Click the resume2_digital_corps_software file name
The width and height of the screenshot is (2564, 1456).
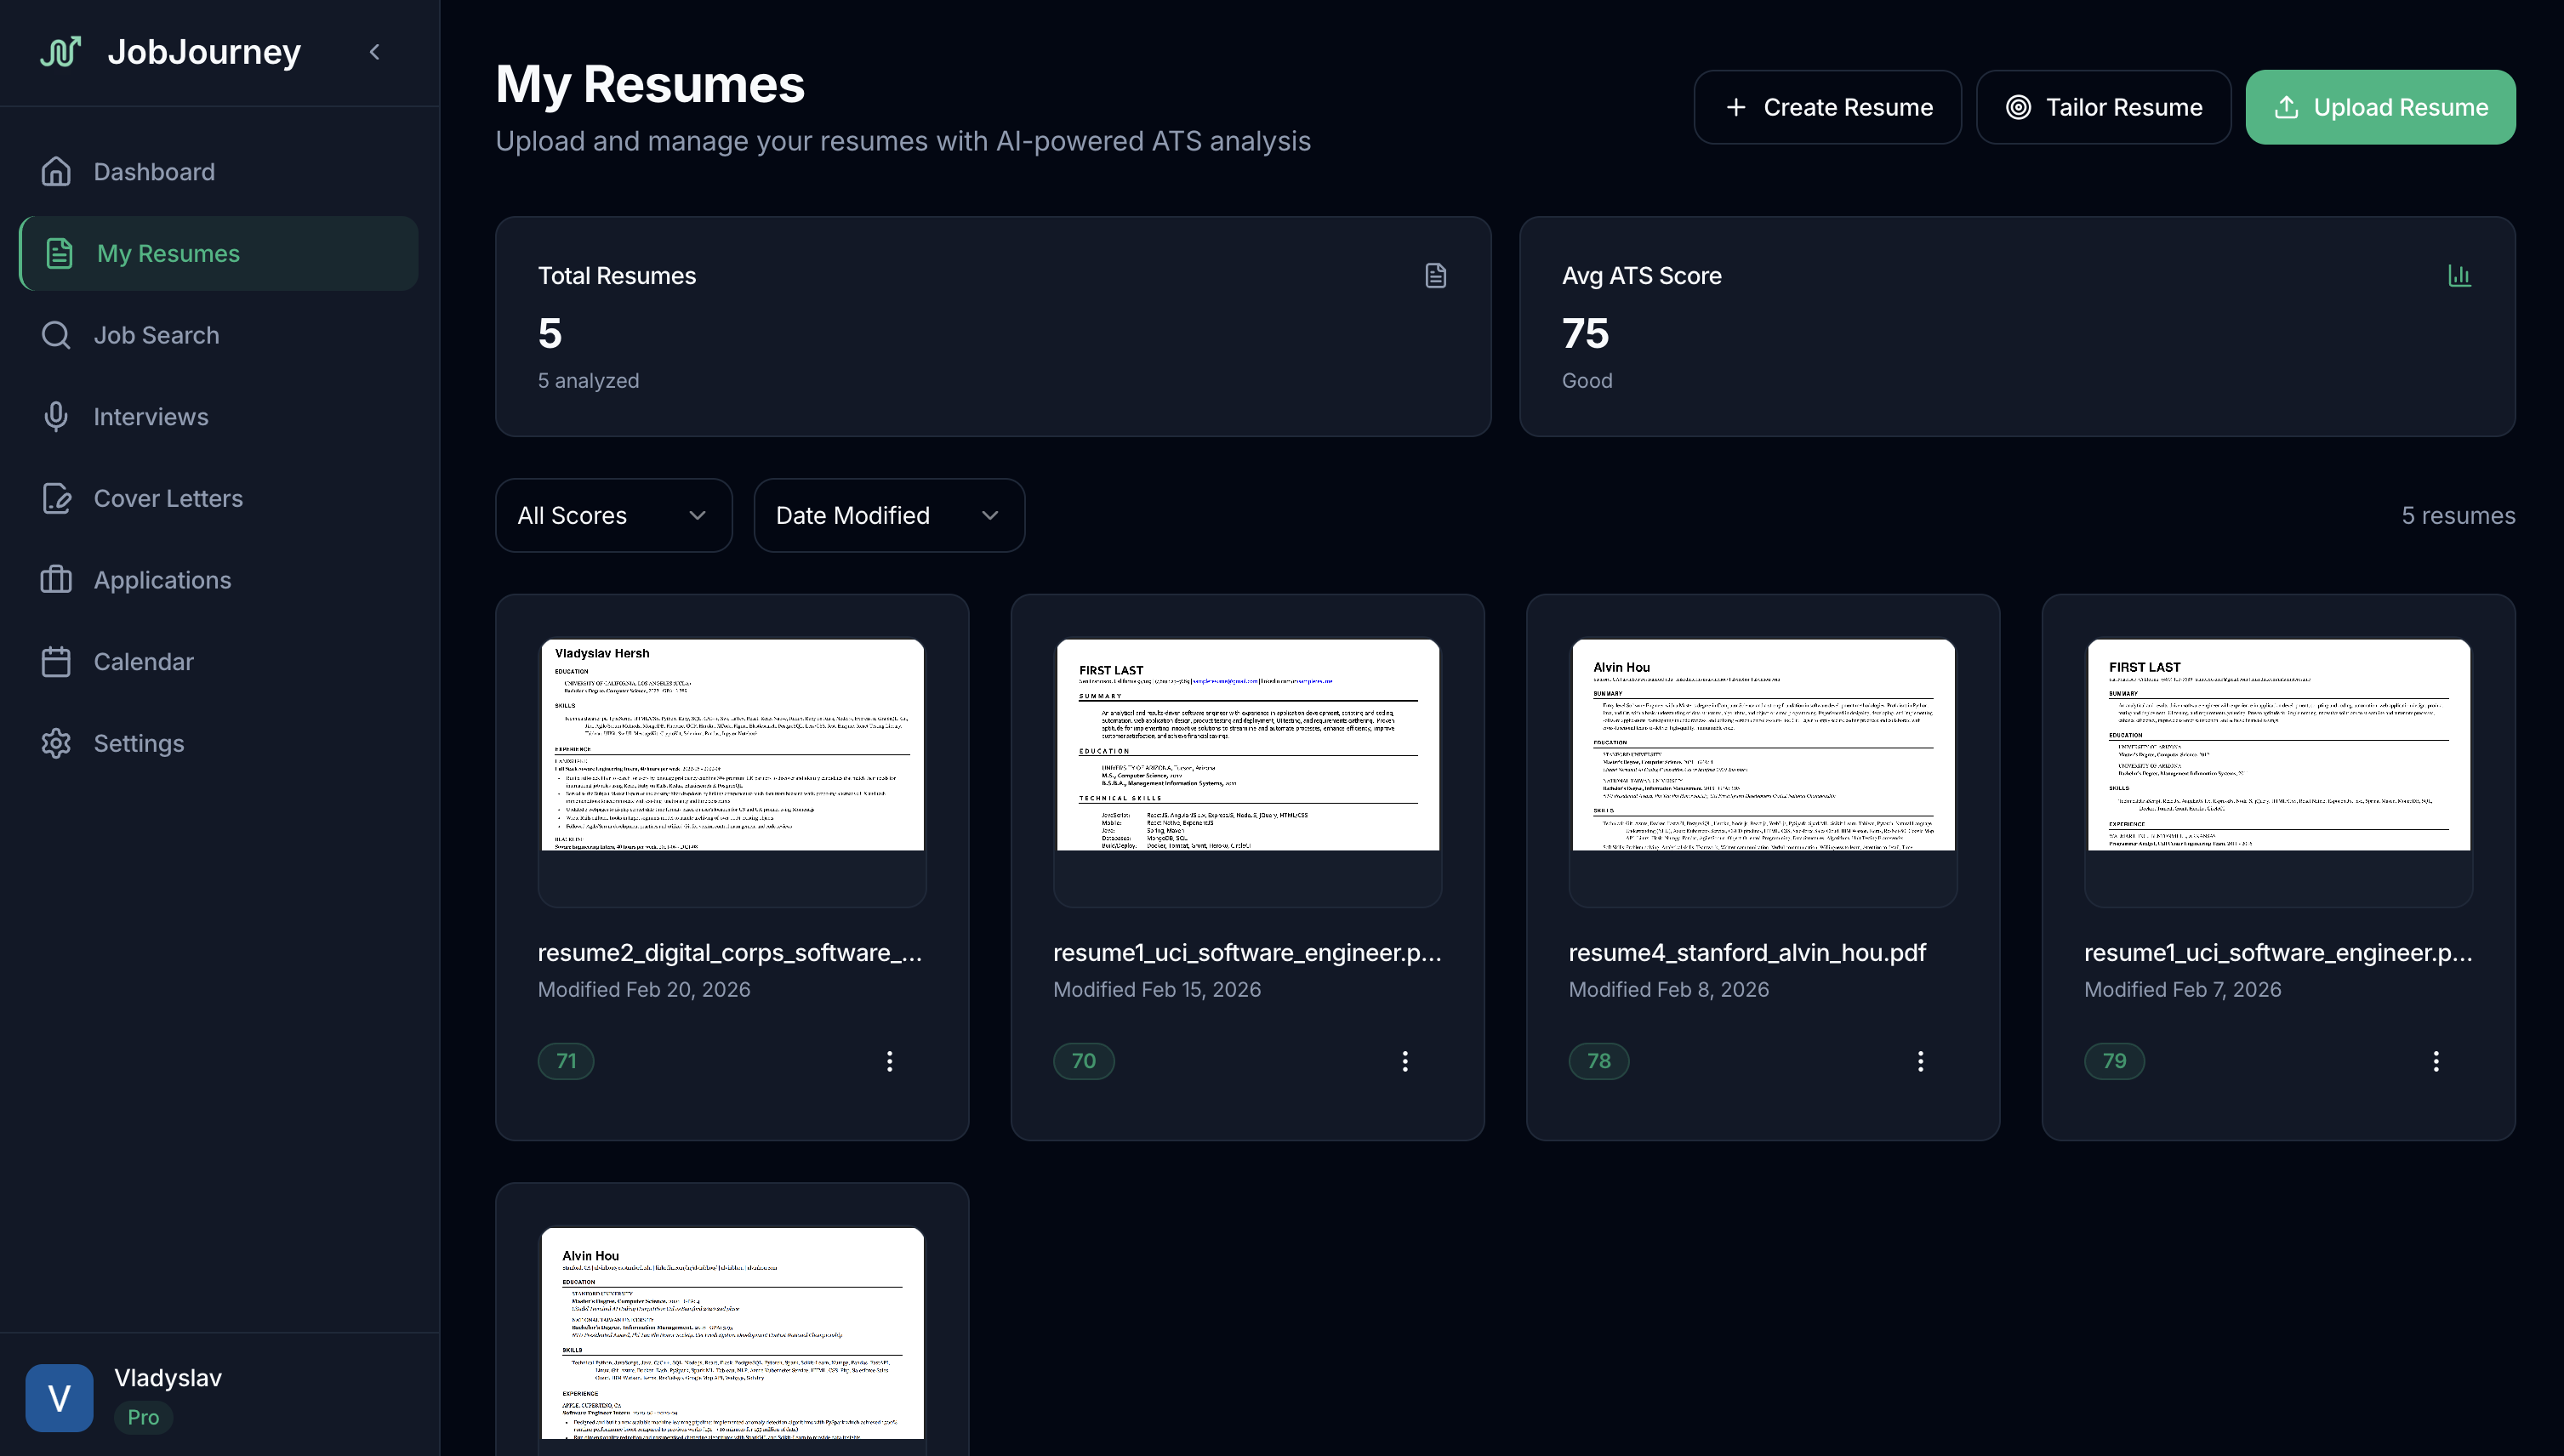click(x=730, y=952)
